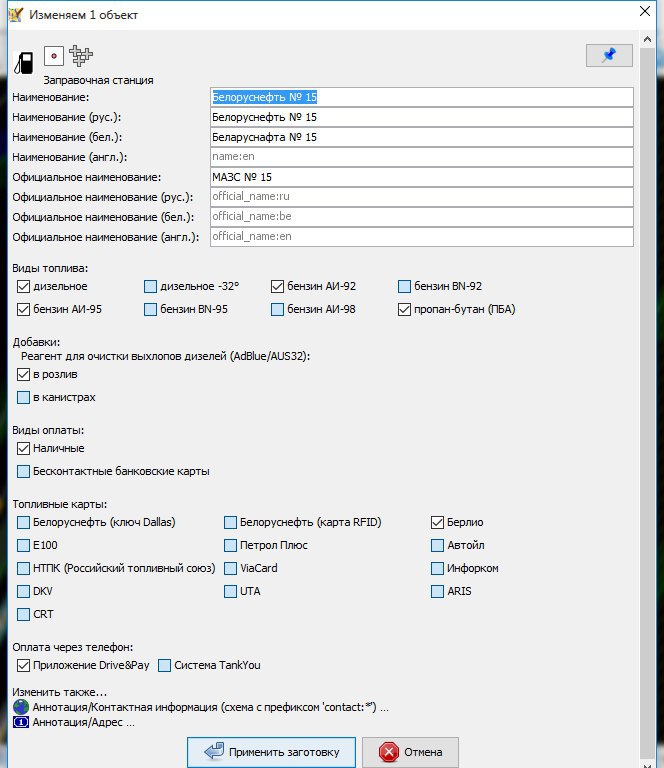
Task: Open Аннотация/Контактная информация preset link
Action: (211, 707)
